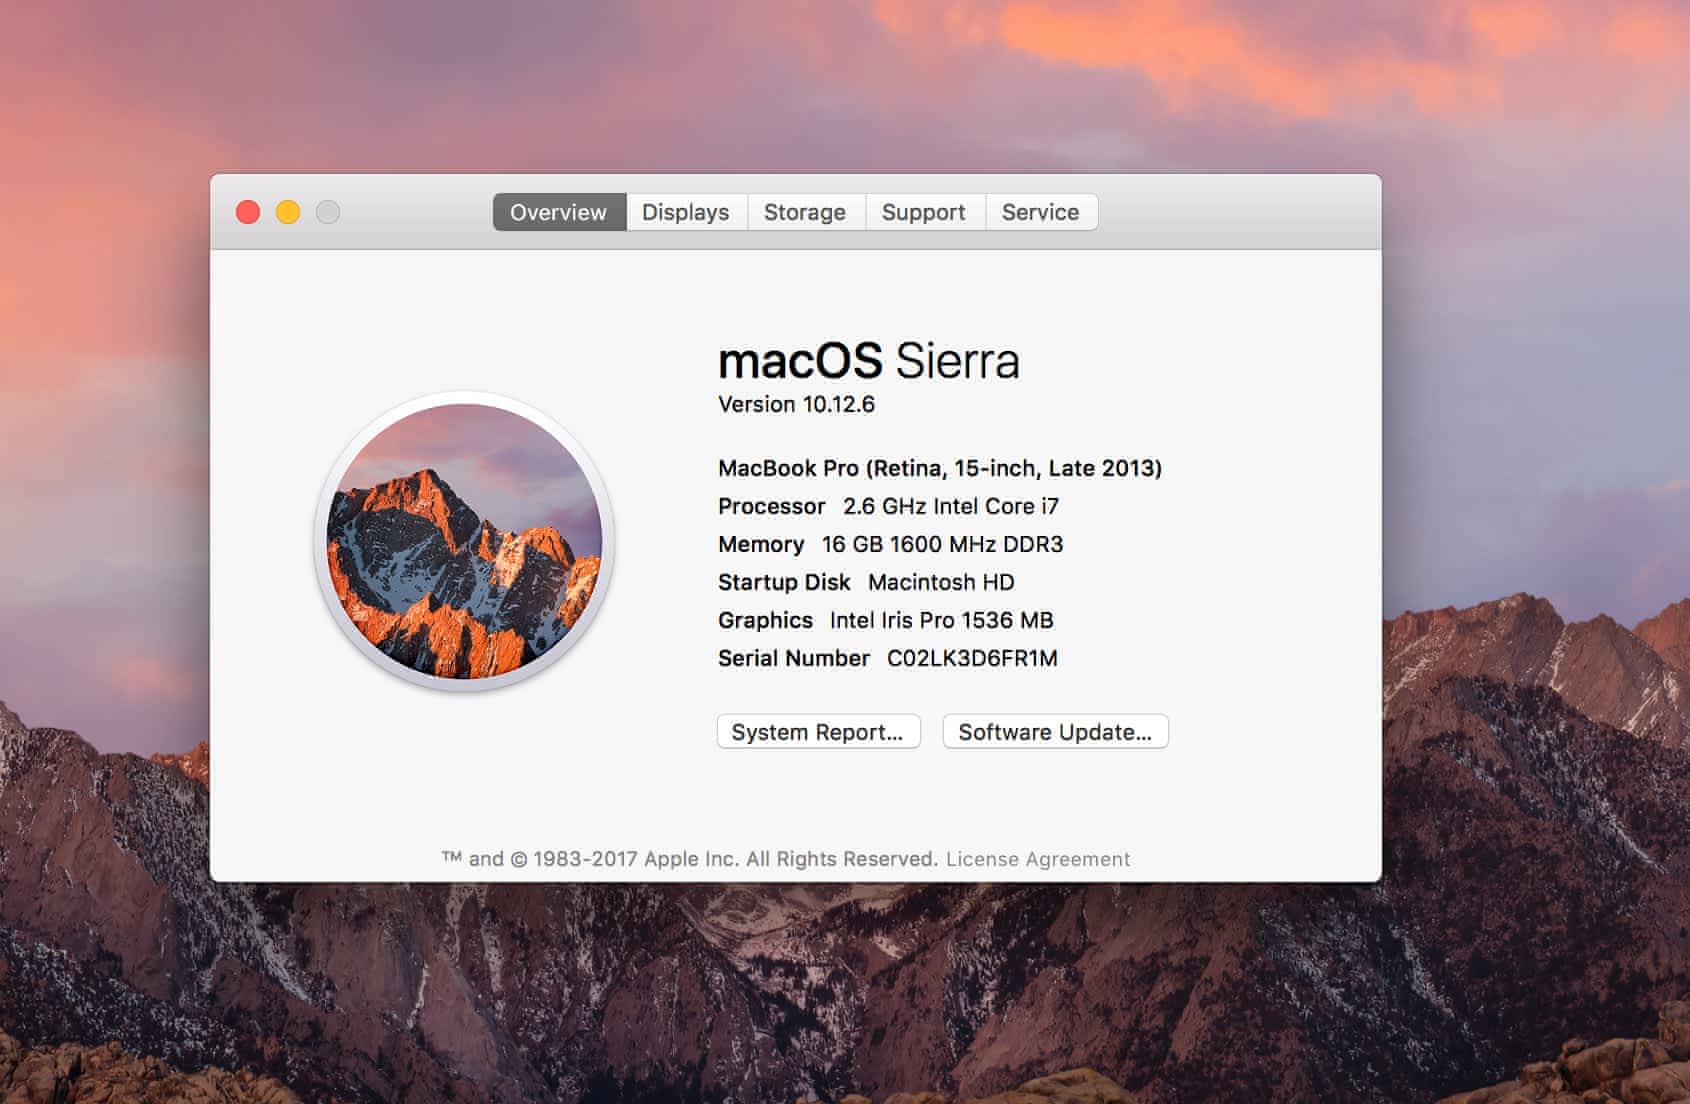
Task: Click the memory value 16 GB 1600 MHz DDR3
Action: click(942, 544)
